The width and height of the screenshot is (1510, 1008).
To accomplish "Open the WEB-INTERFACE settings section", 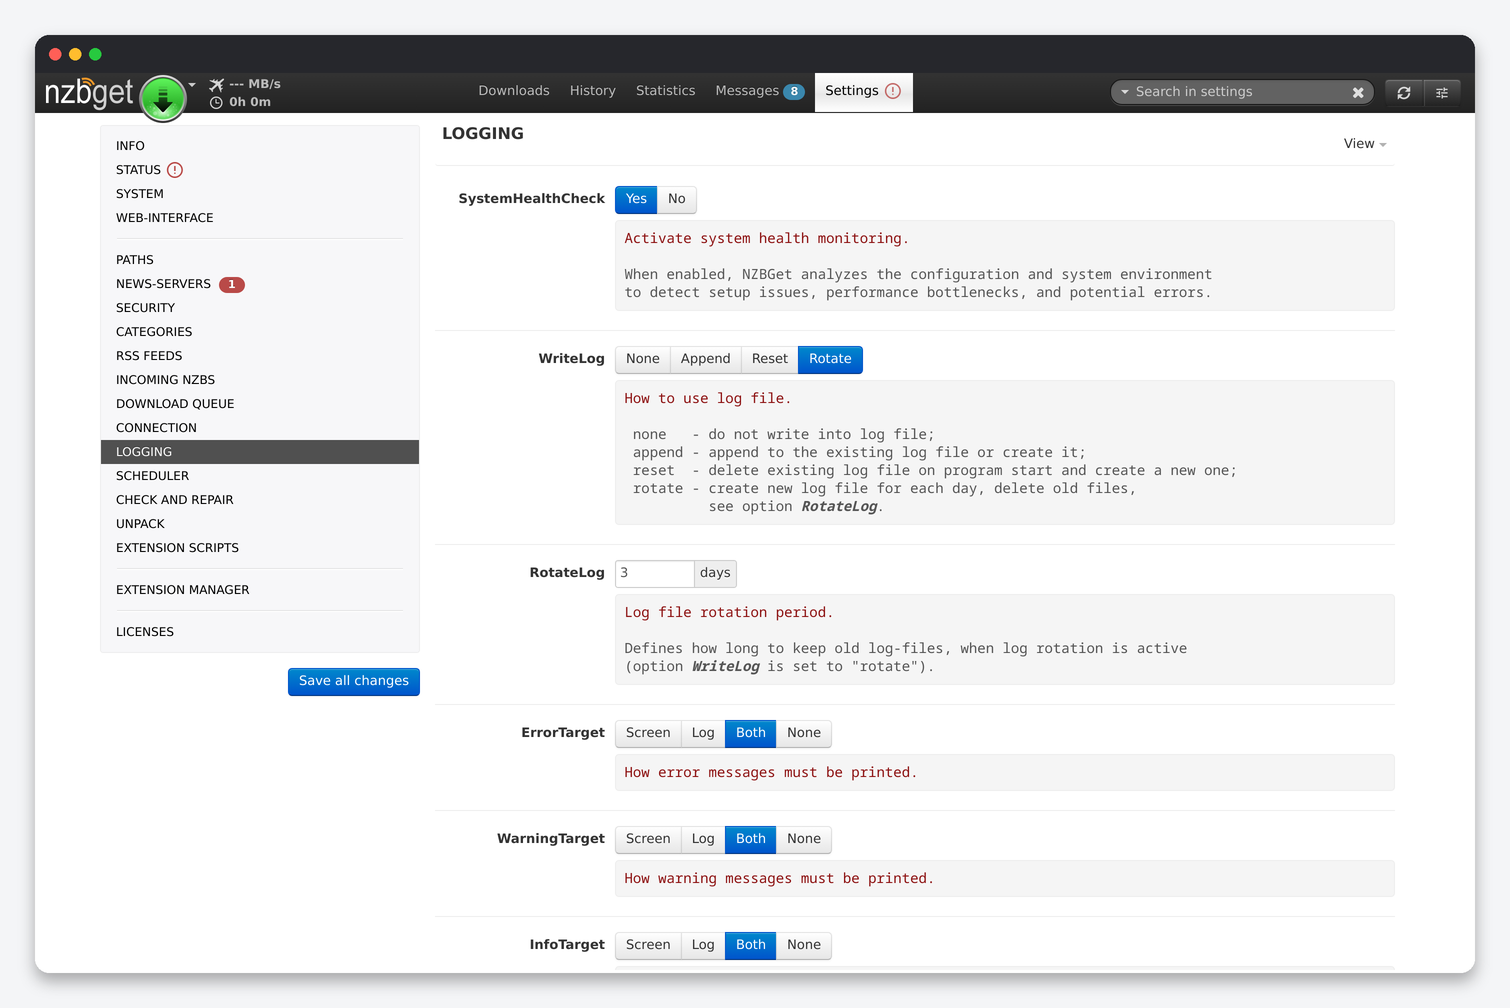I will click(x=260, y=218).
